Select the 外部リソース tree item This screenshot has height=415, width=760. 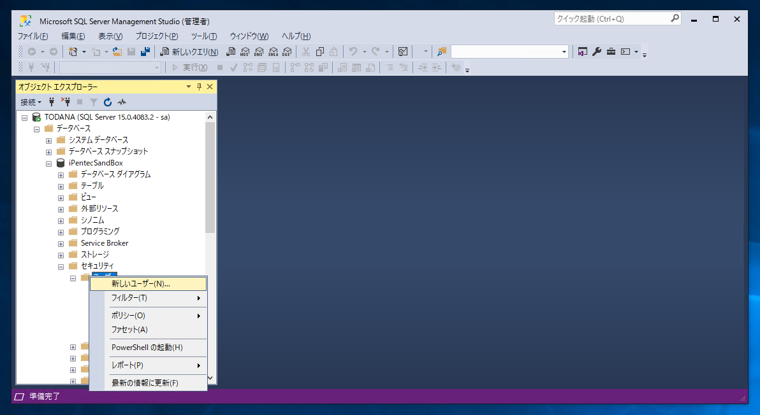pos(99,208)
